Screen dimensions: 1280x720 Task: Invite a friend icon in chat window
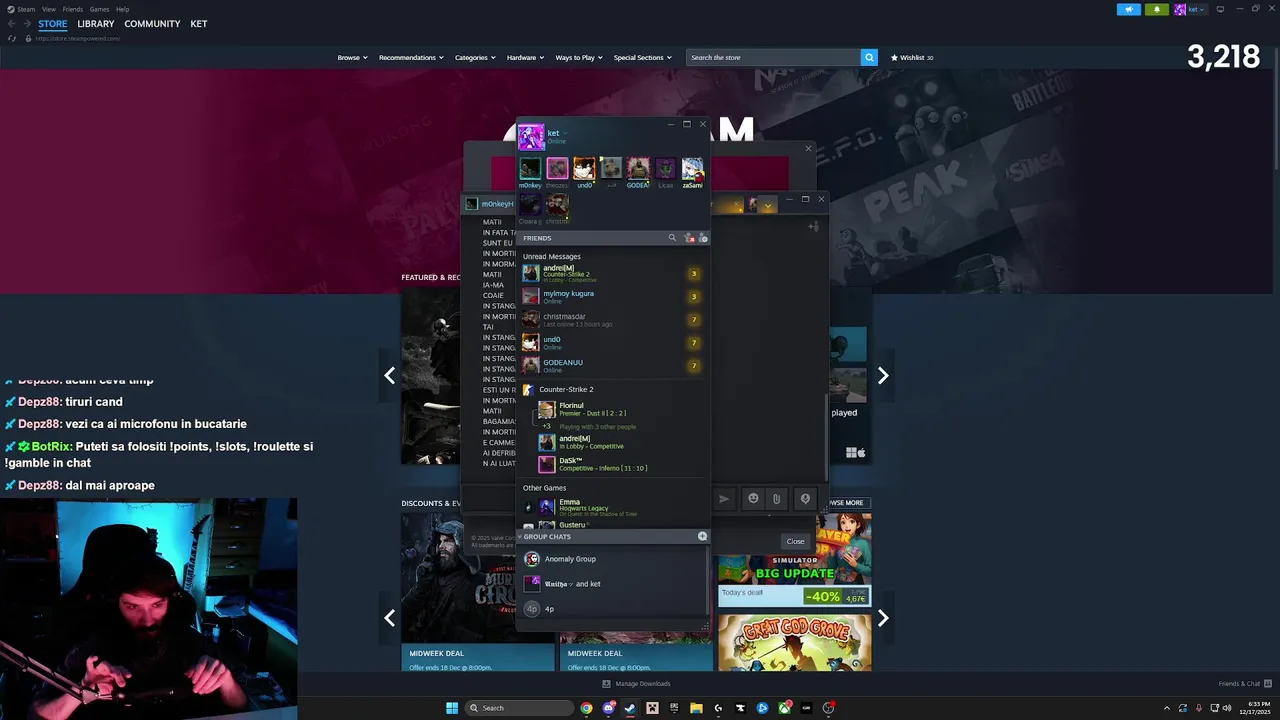pyautogui.click(x=813, y=226)
